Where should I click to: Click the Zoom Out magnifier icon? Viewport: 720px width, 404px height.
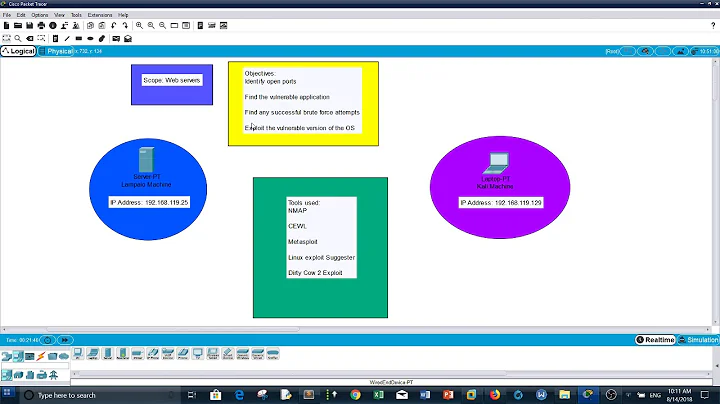pyautogui.click(x=163, y=26)
